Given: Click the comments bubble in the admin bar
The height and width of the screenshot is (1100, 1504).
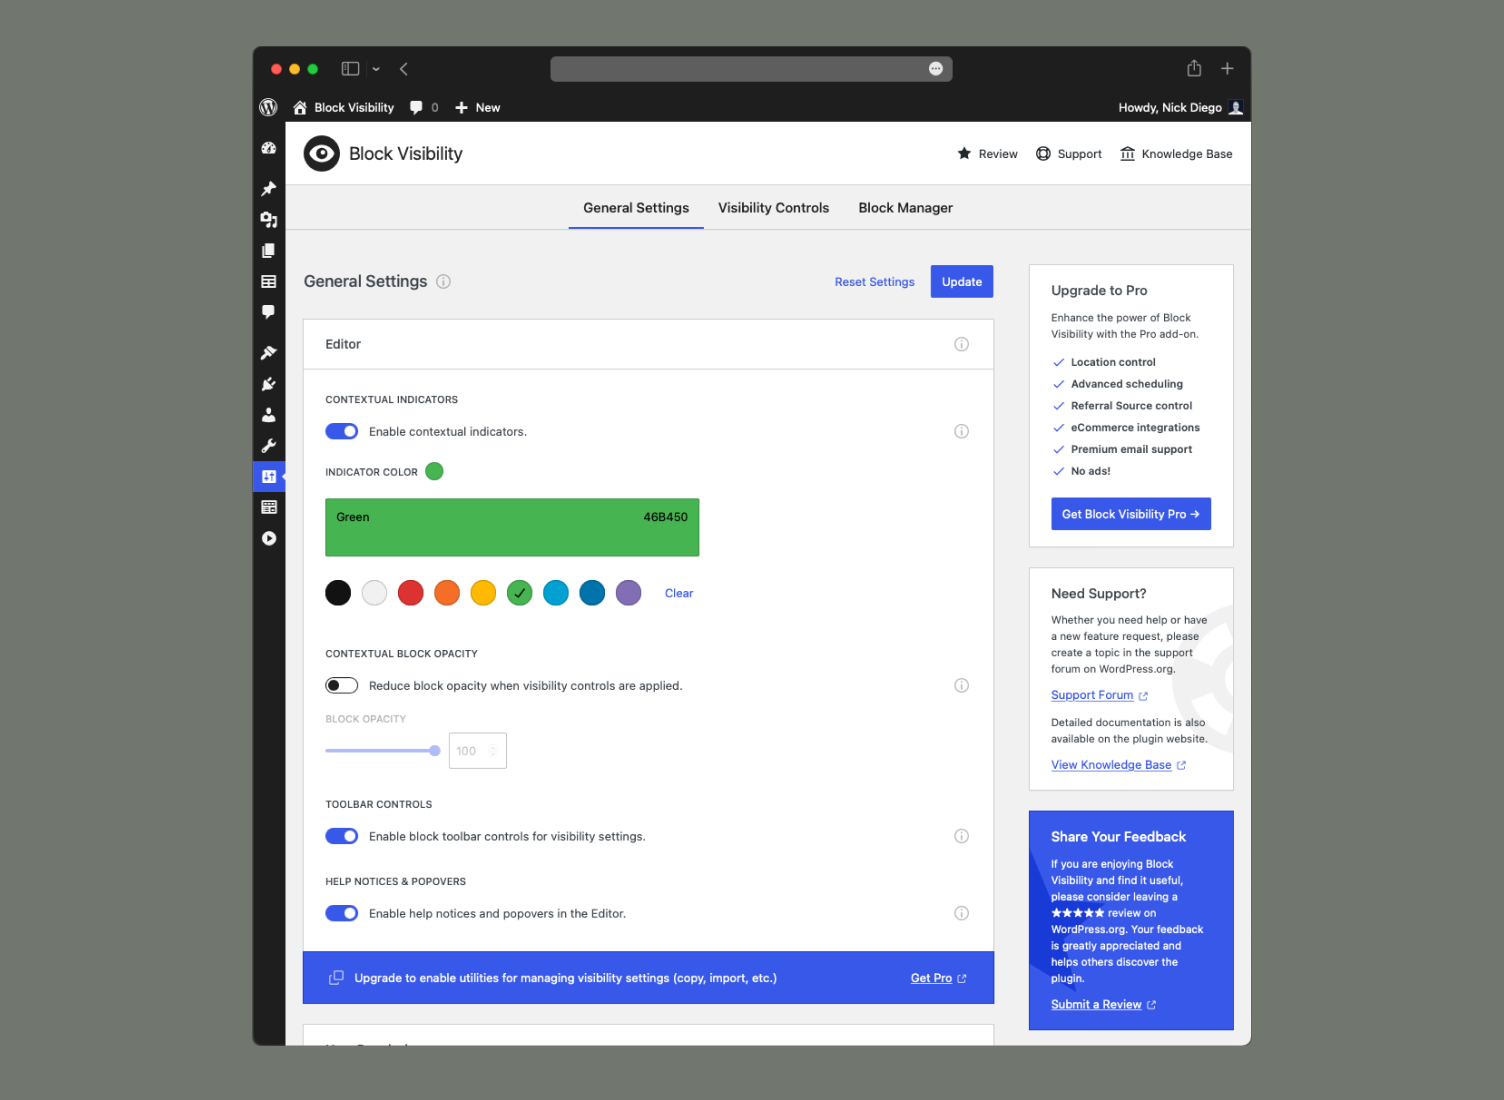Looking at the screenshot, I should pyautogui.click(x=424, y=107).
